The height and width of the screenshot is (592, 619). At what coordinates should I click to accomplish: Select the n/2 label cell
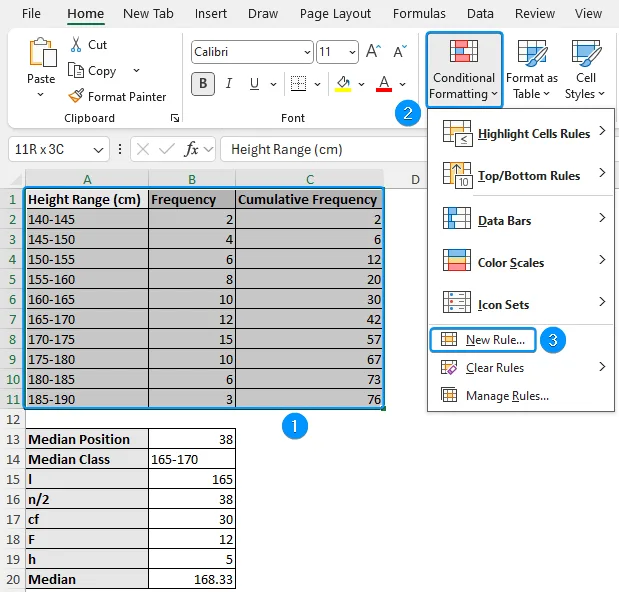[87, 499]
